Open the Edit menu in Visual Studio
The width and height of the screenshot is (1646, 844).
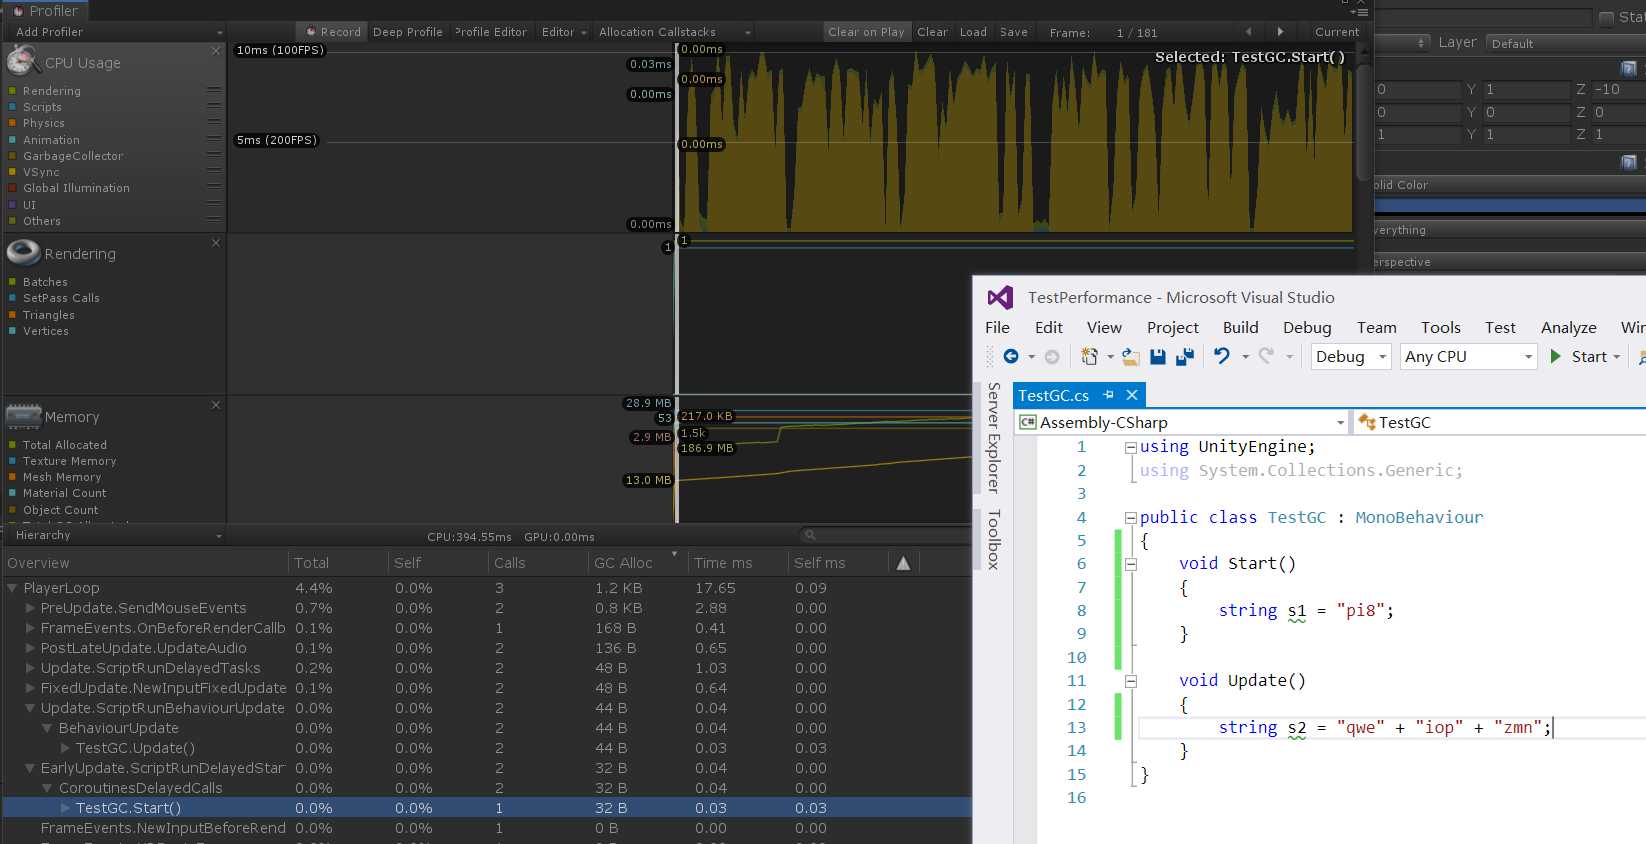(1049, 327)
